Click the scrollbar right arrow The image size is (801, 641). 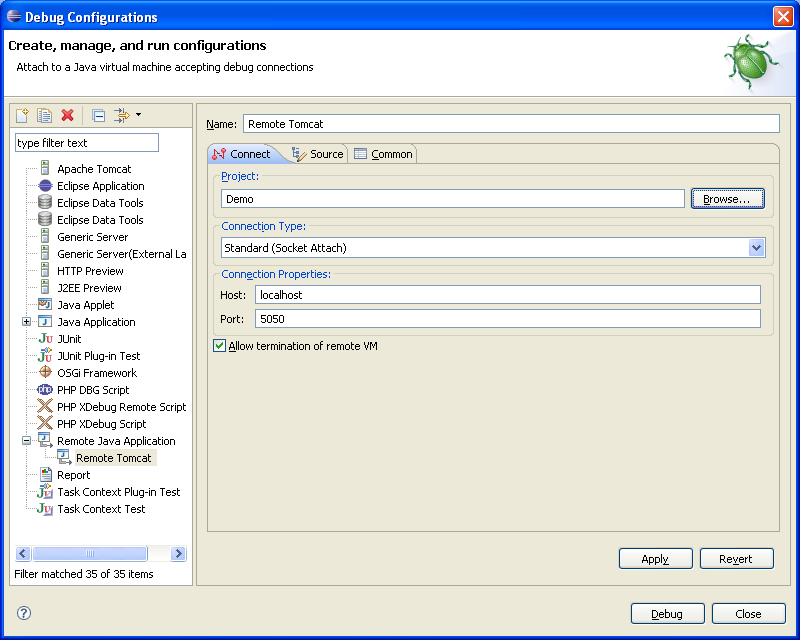[x=178, y=553]
